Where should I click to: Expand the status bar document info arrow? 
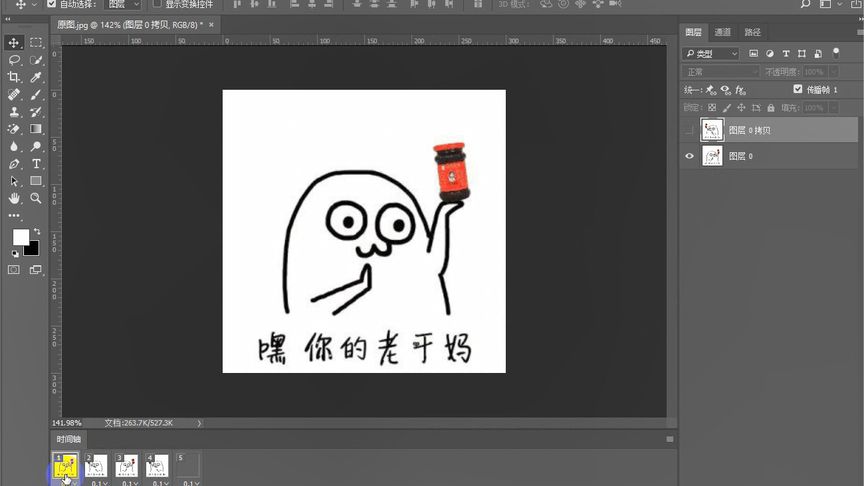point(199,423)
